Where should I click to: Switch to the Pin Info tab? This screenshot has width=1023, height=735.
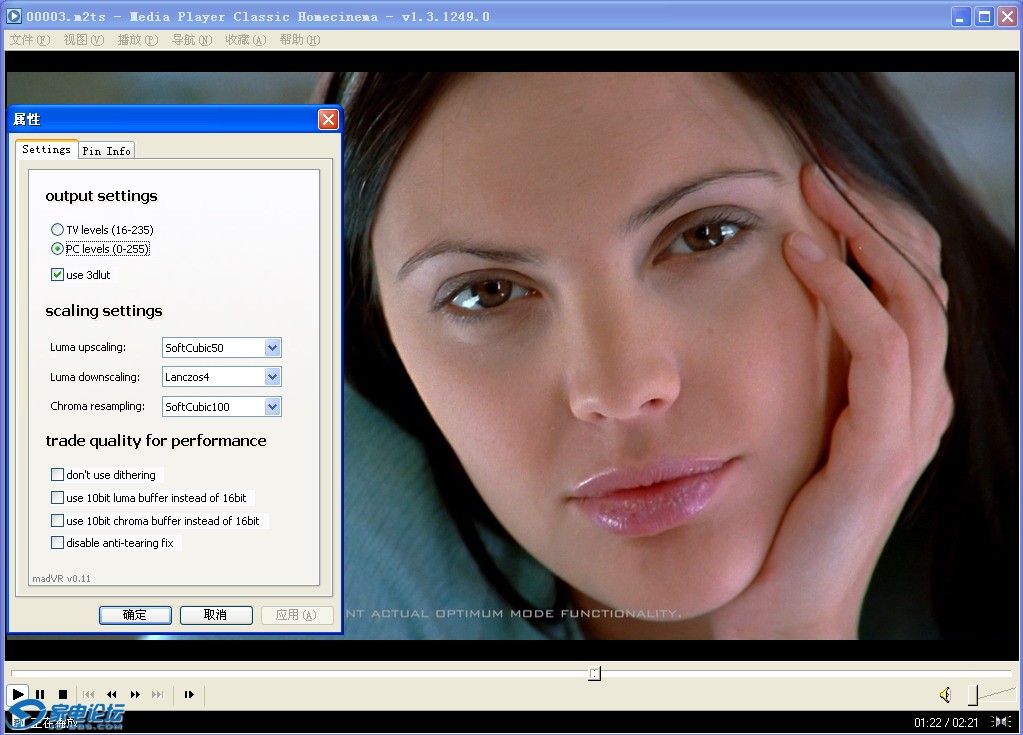[x=106, y=151]
